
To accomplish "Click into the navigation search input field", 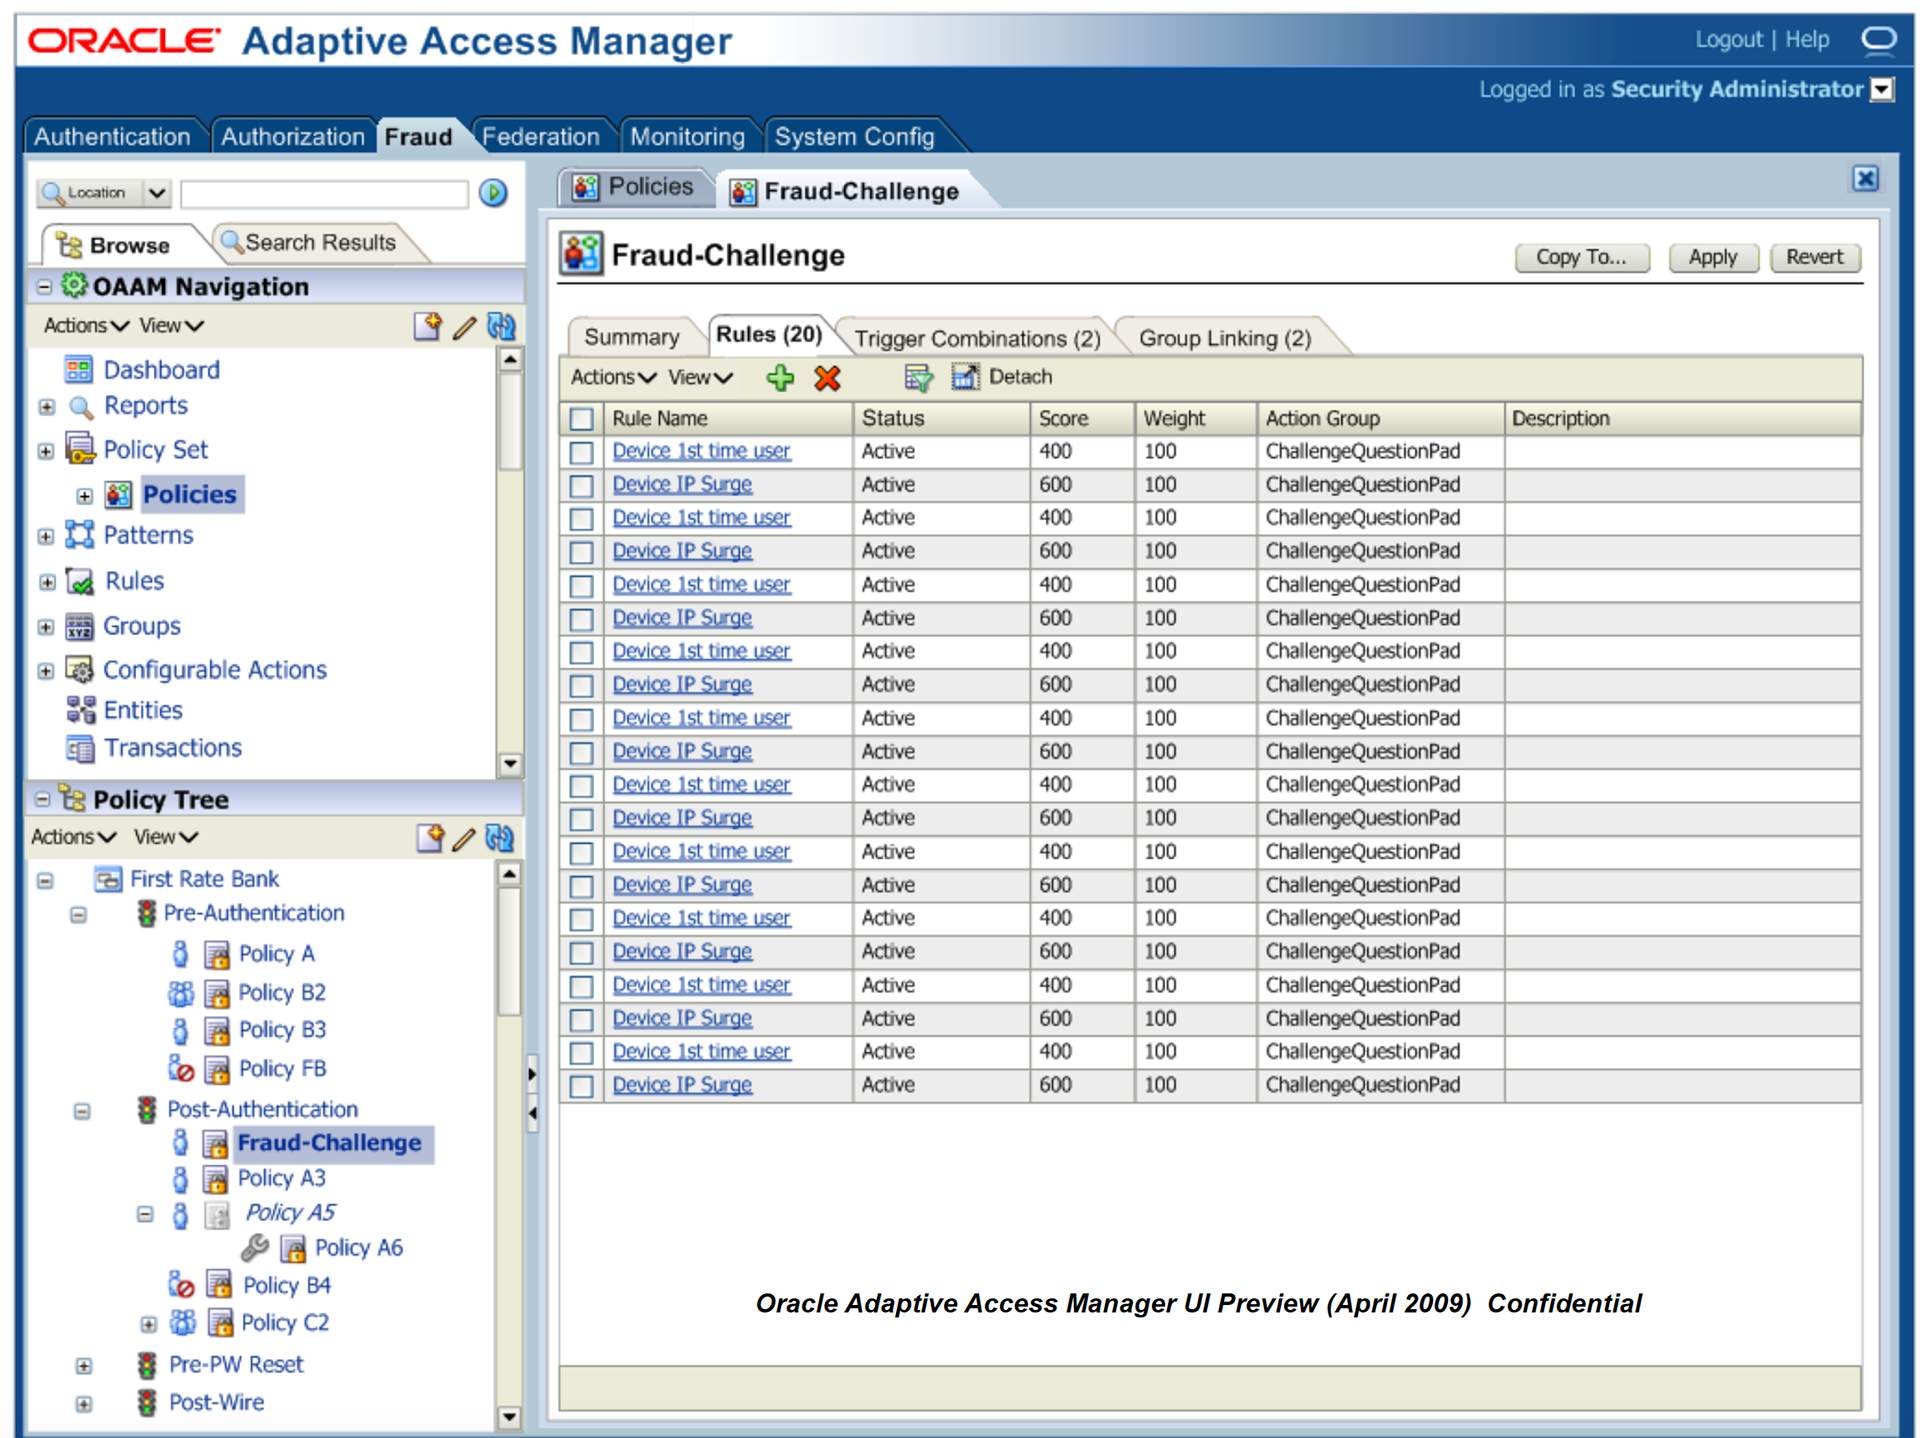I will tap(324, 193).
